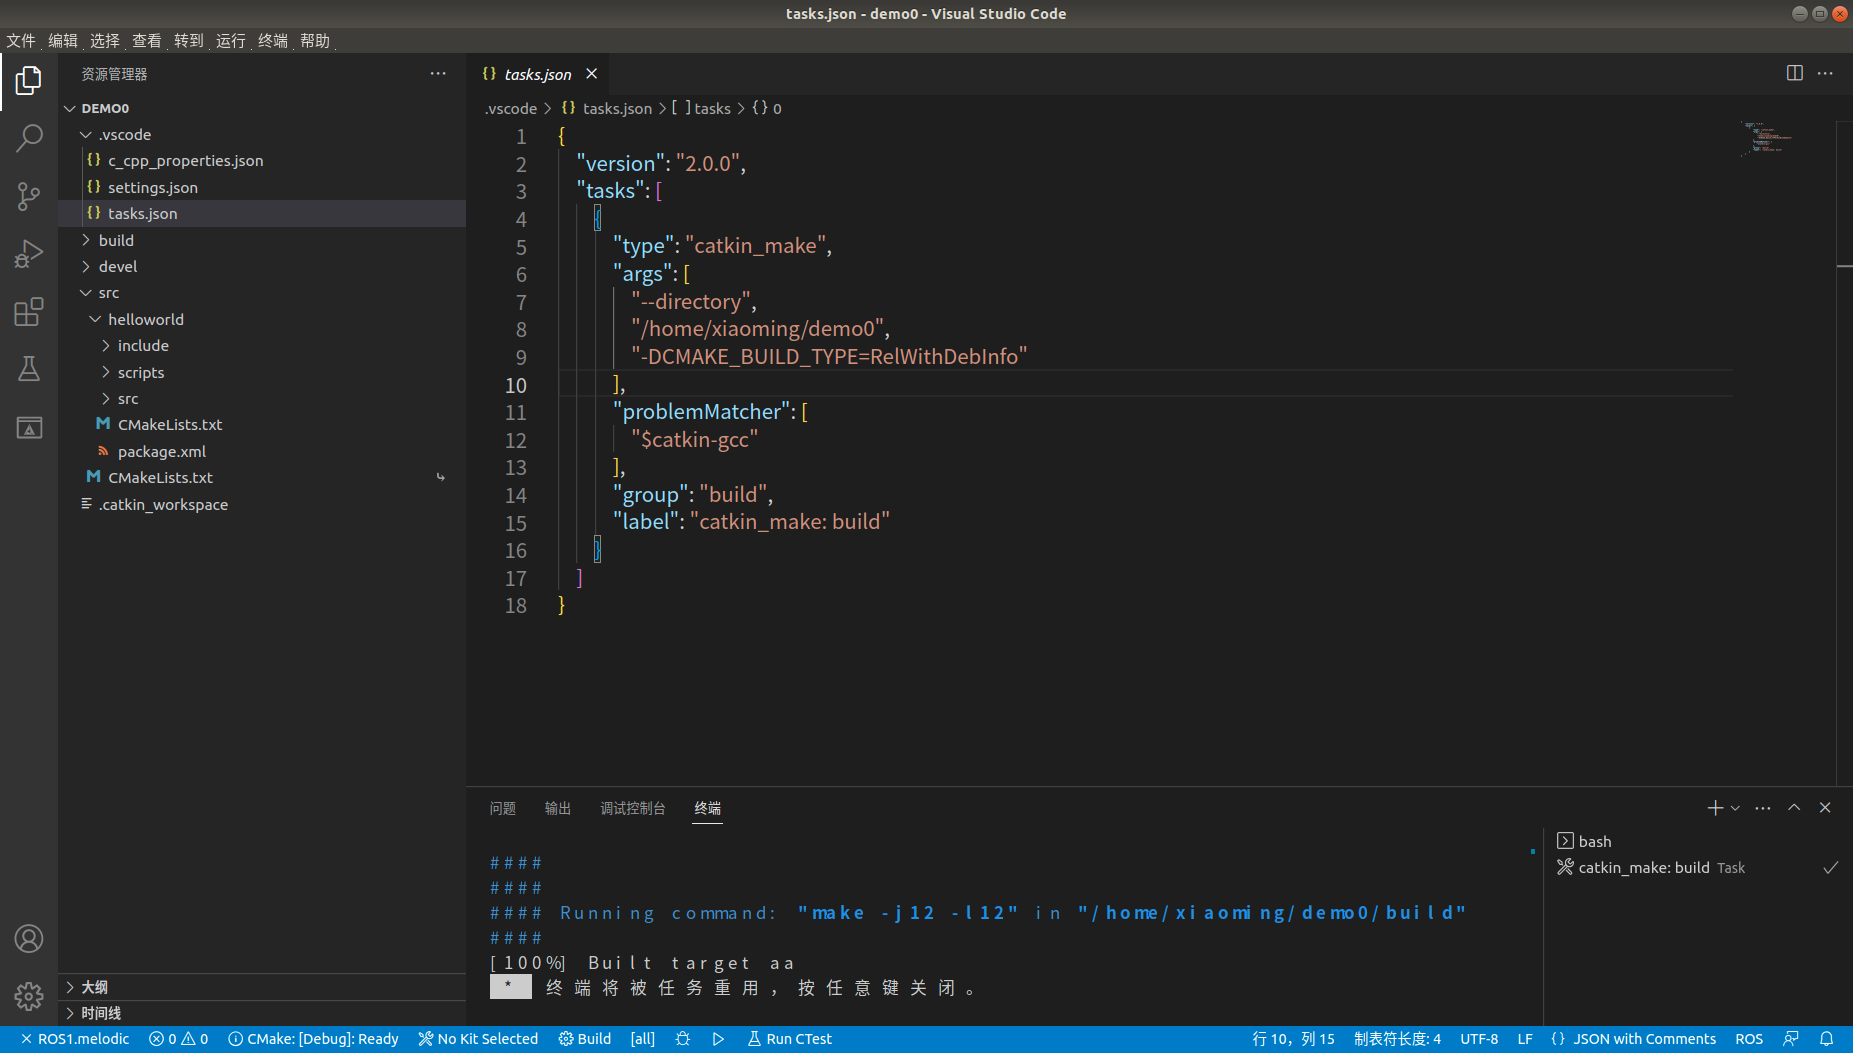The image size is (1853, 1053).
Task: Open the Explorer sidebar icon
Action: 29,80
